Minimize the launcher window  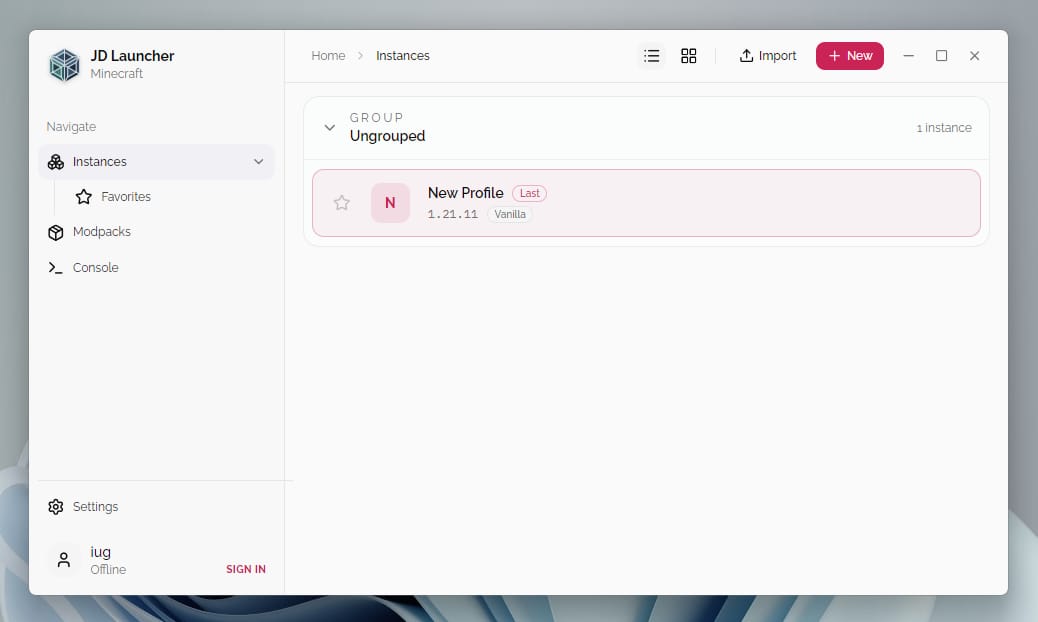pyautogui.click(x=908, y=56)
